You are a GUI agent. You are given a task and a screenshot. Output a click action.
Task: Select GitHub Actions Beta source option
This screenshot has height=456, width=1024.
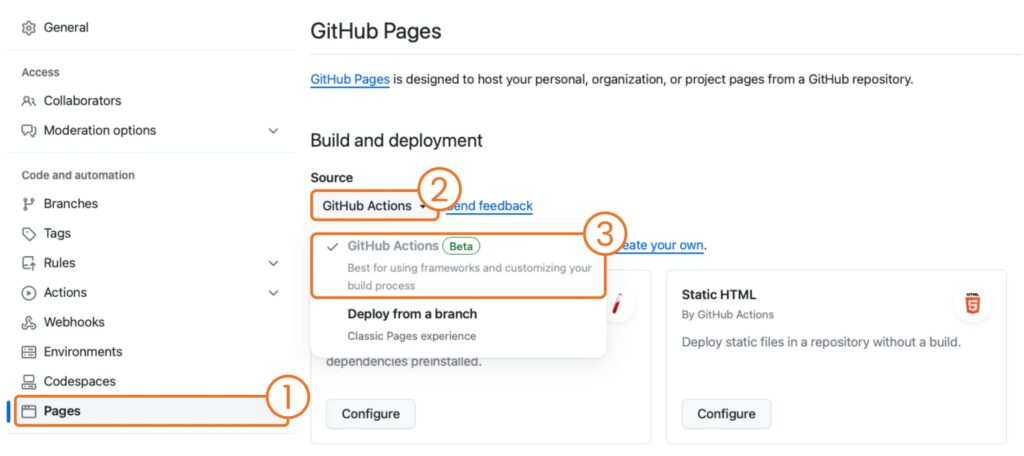tap(458, 265)
